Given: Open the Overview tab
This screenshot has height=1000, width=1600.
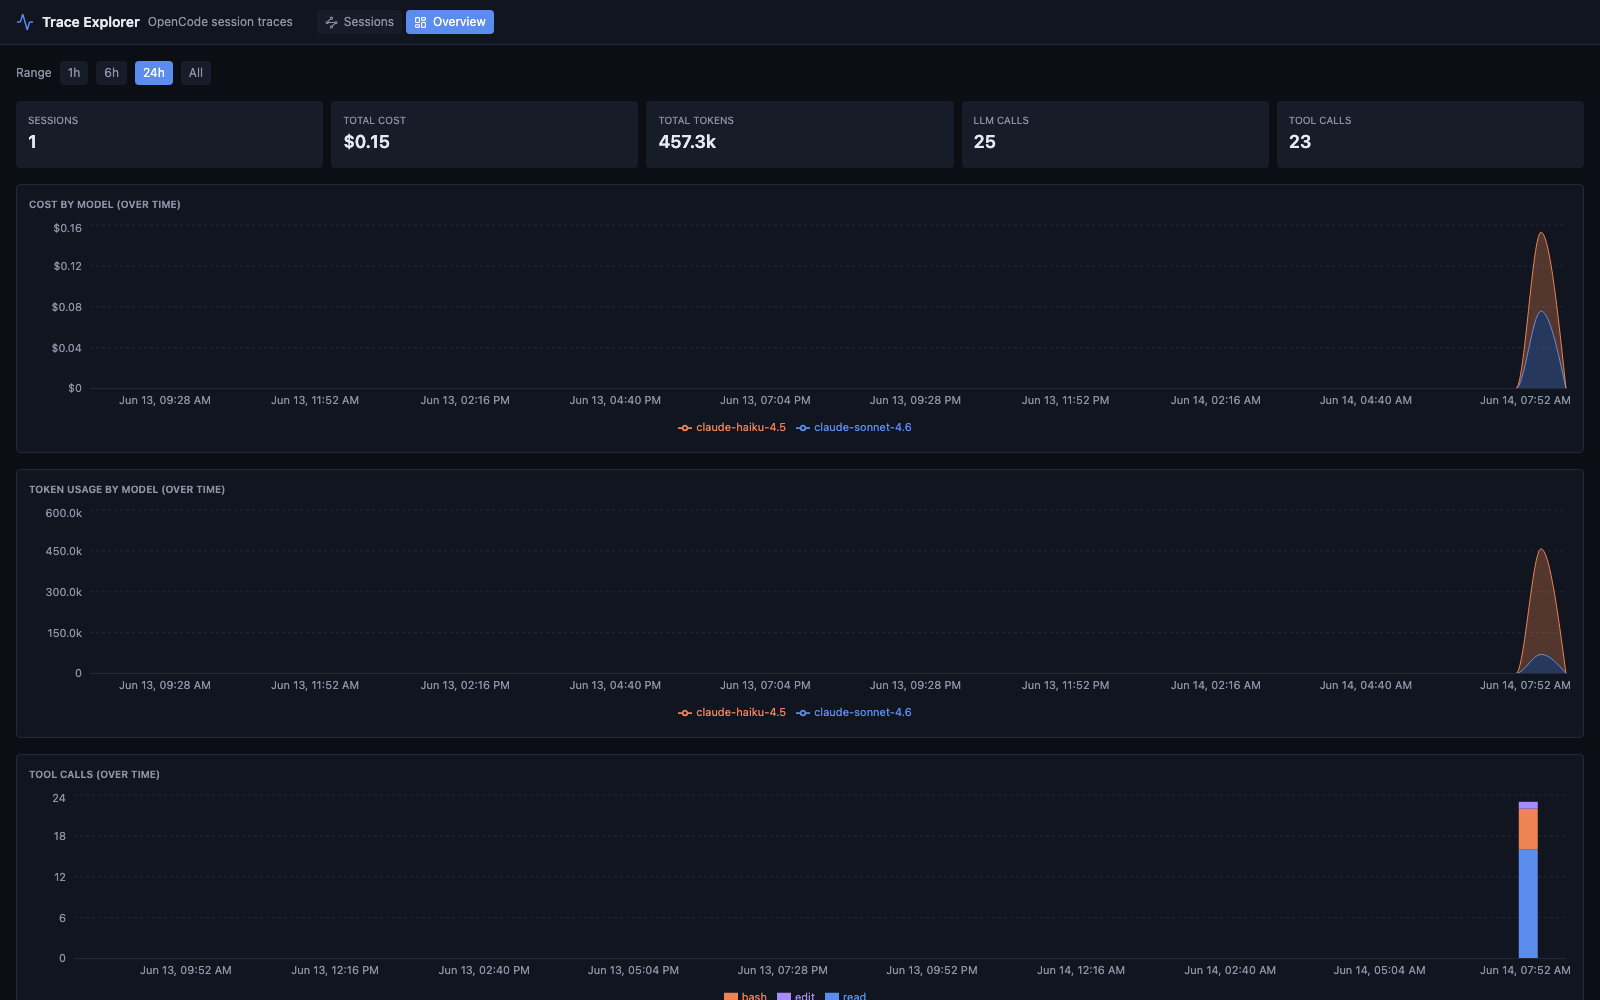Looking at the screenshot, I should point(450,22).
